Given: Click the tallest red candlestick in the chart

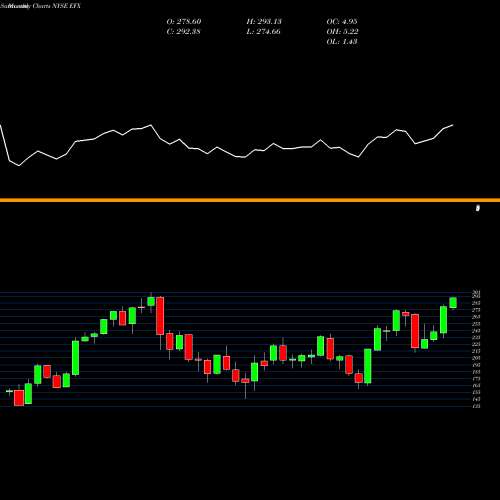Looking at the screenshot, I should coord(160,316).
